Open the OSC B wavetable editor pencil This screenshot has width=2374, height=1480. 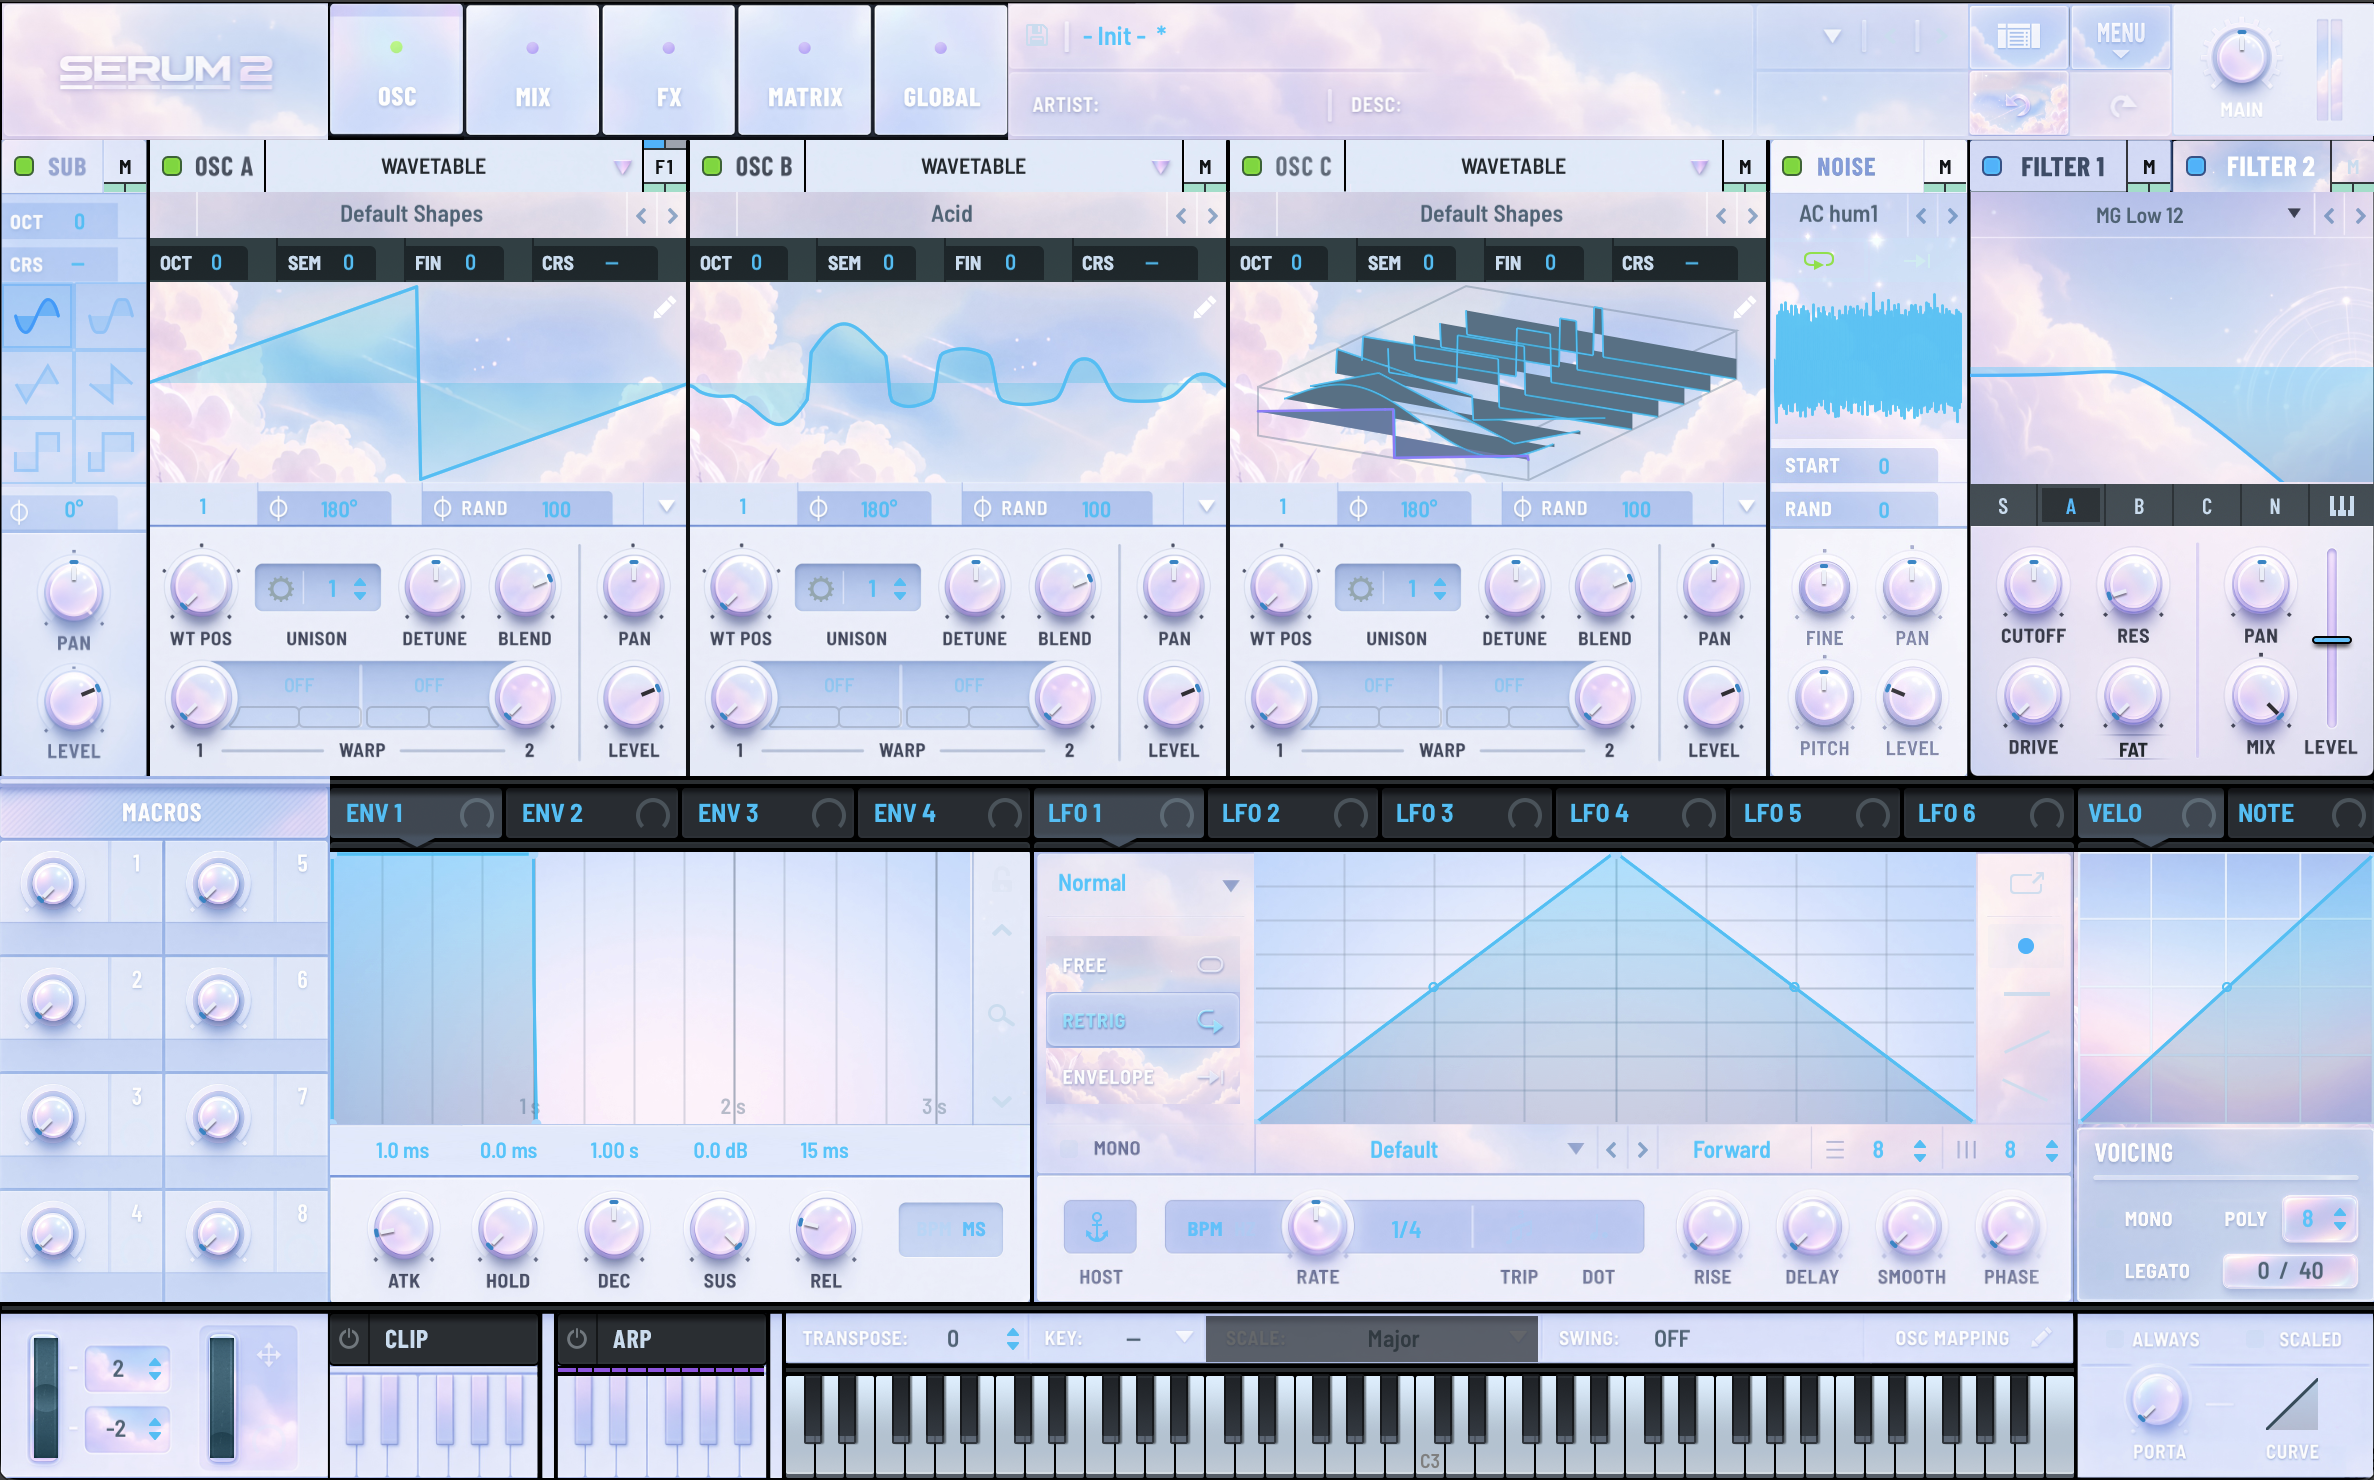[1204, 308]
